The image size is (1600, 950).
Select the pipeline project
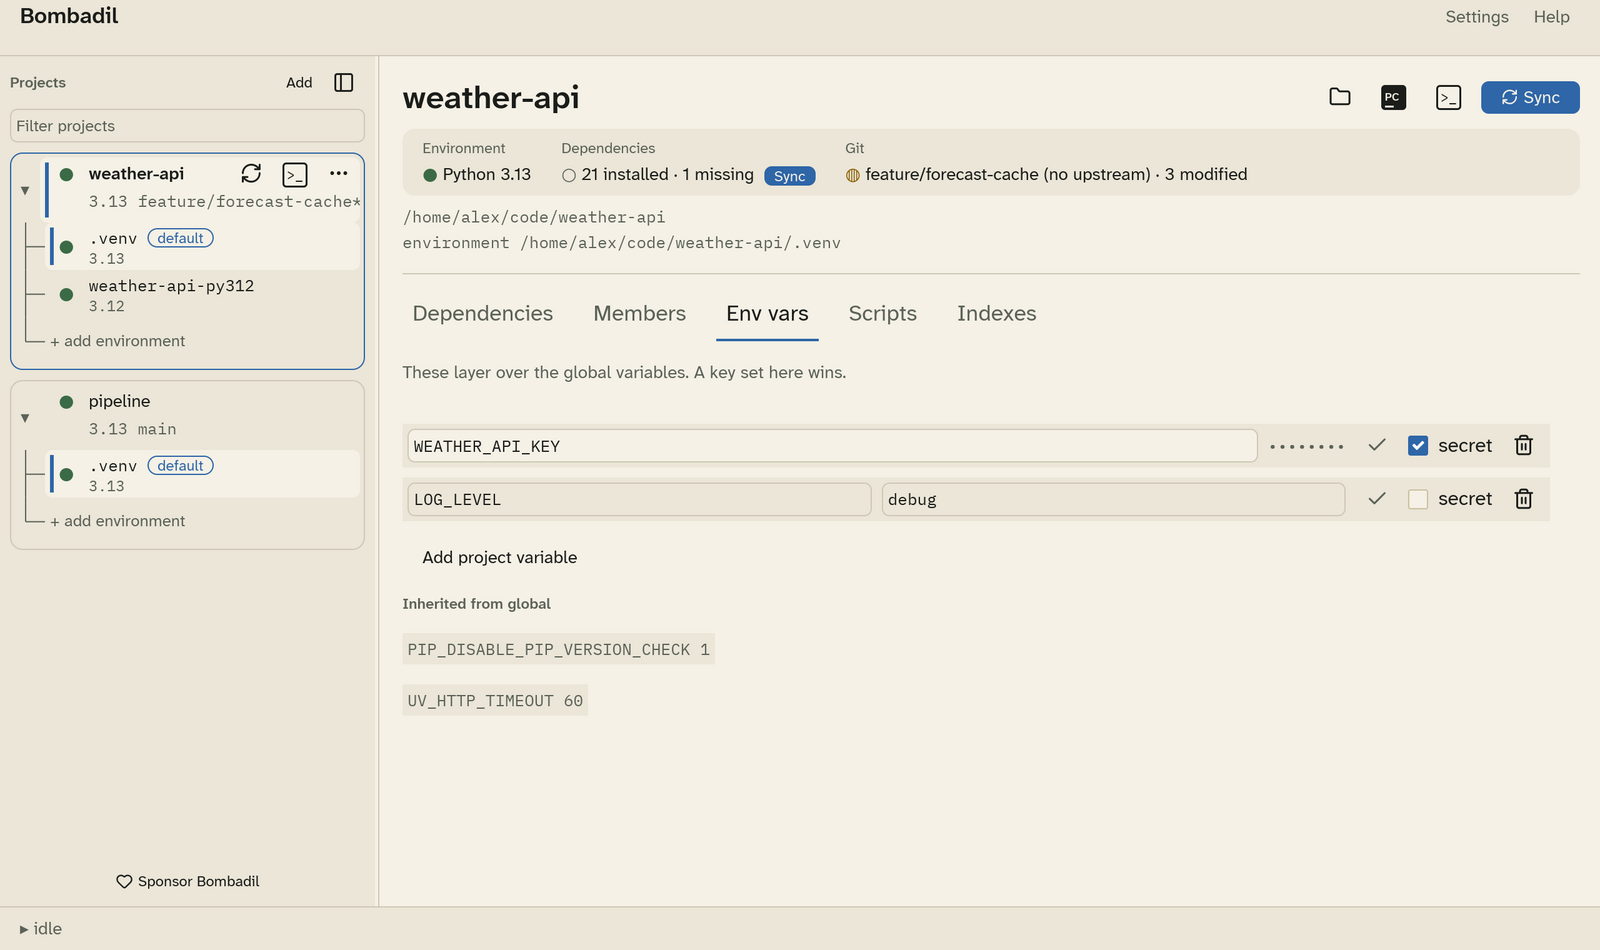click(x=202, y=414)
